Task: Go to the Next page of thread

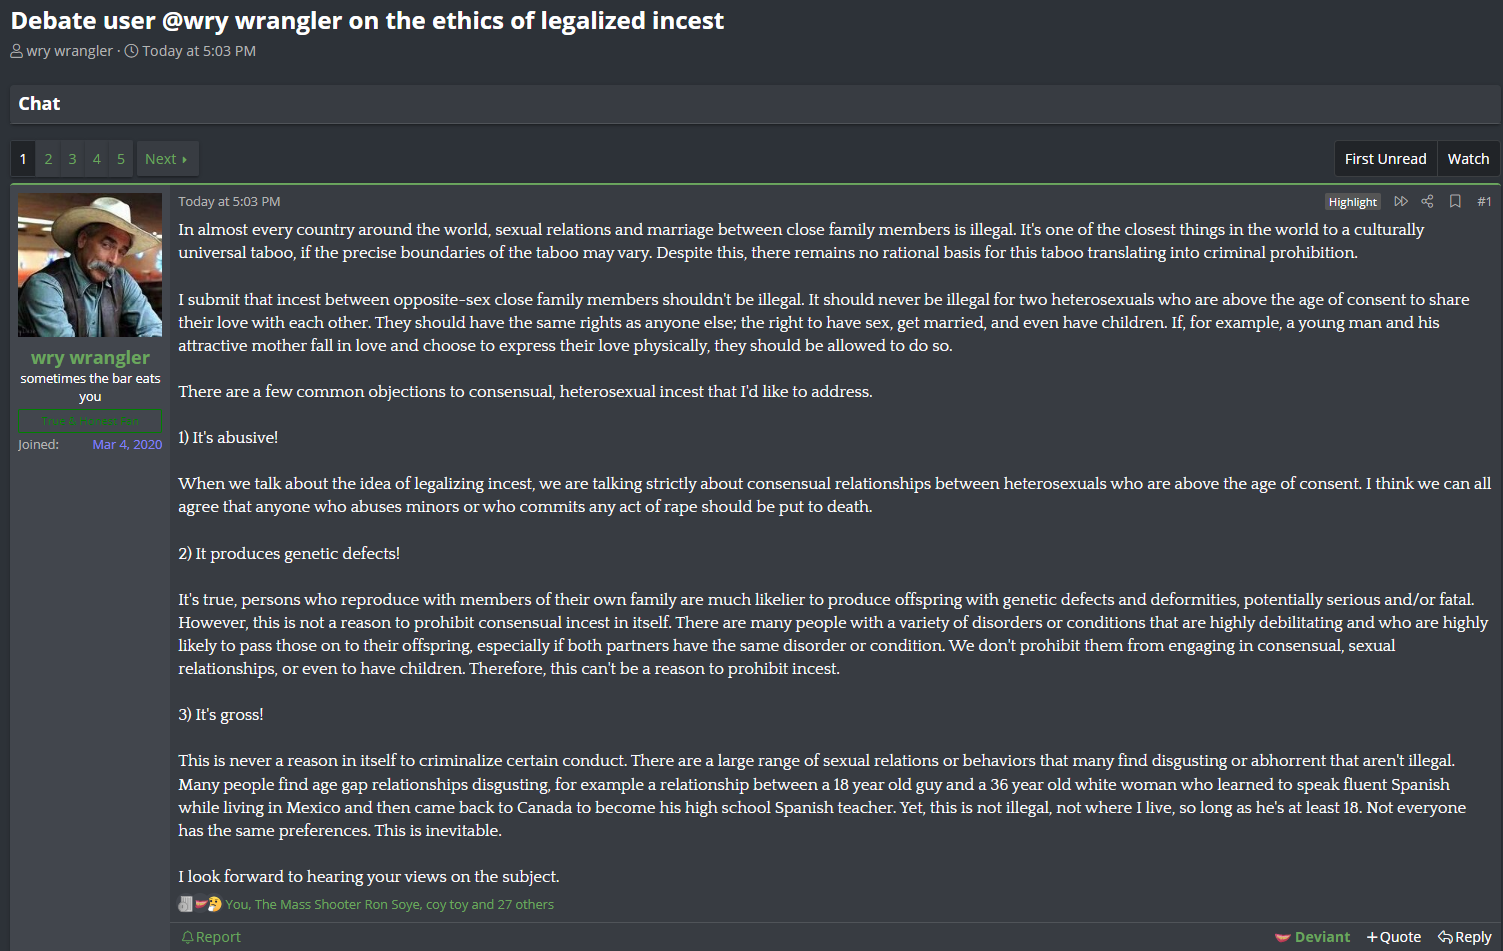Action: 166,159
